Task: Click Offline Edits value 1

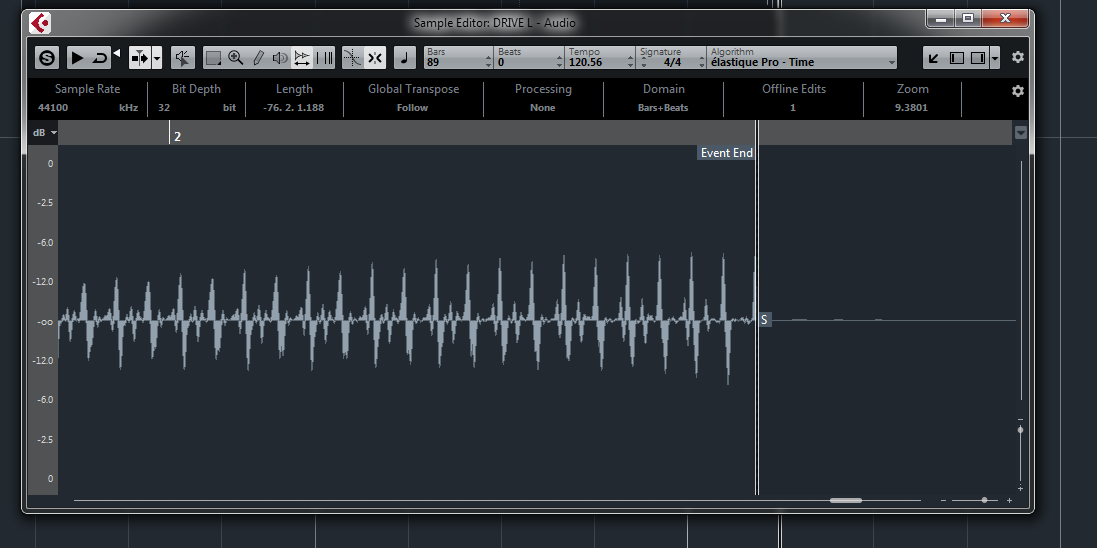Action: point(793,108)
